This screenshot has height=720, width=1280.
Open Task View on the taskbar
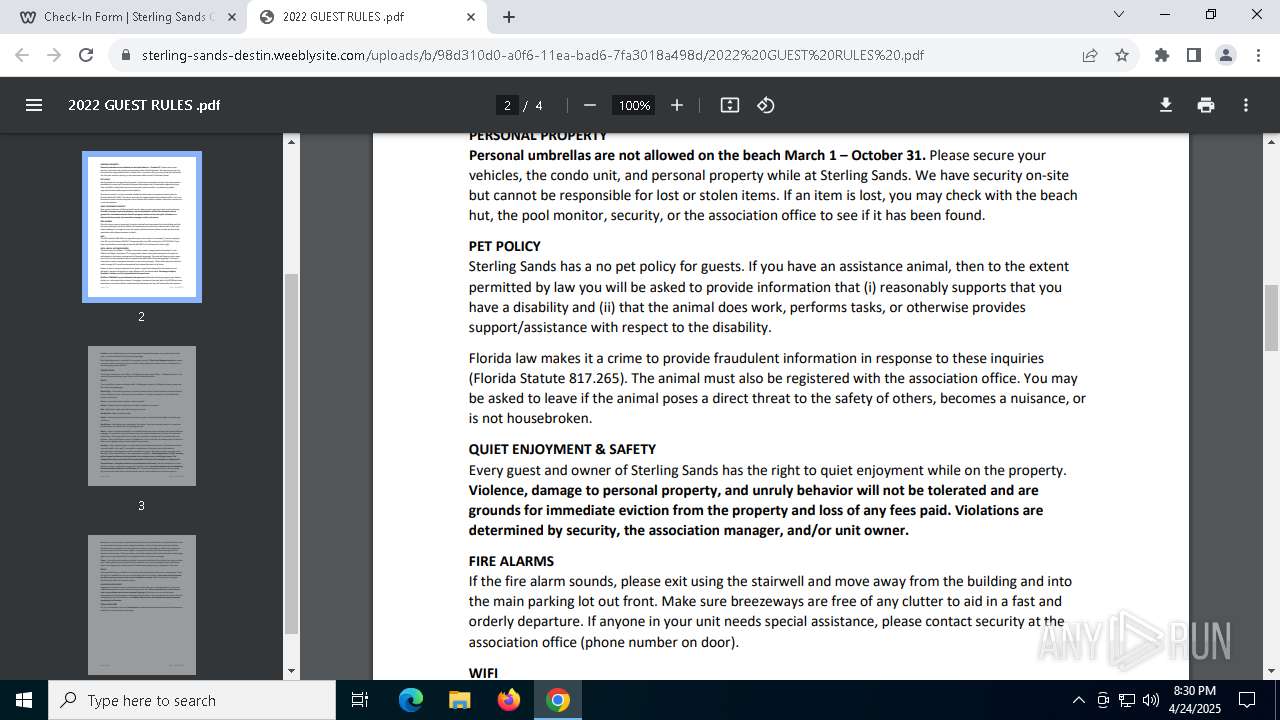point(360,700)
